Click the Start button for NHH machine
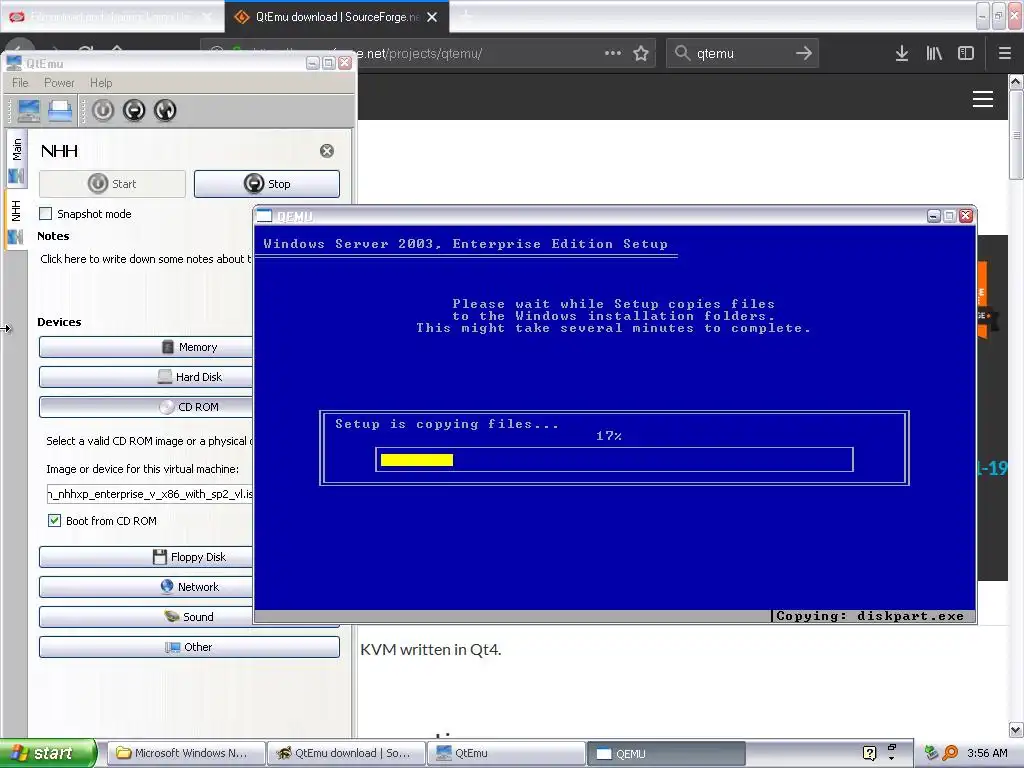Viewport: 1024px width, 768px height. click(x=112, y=184)
